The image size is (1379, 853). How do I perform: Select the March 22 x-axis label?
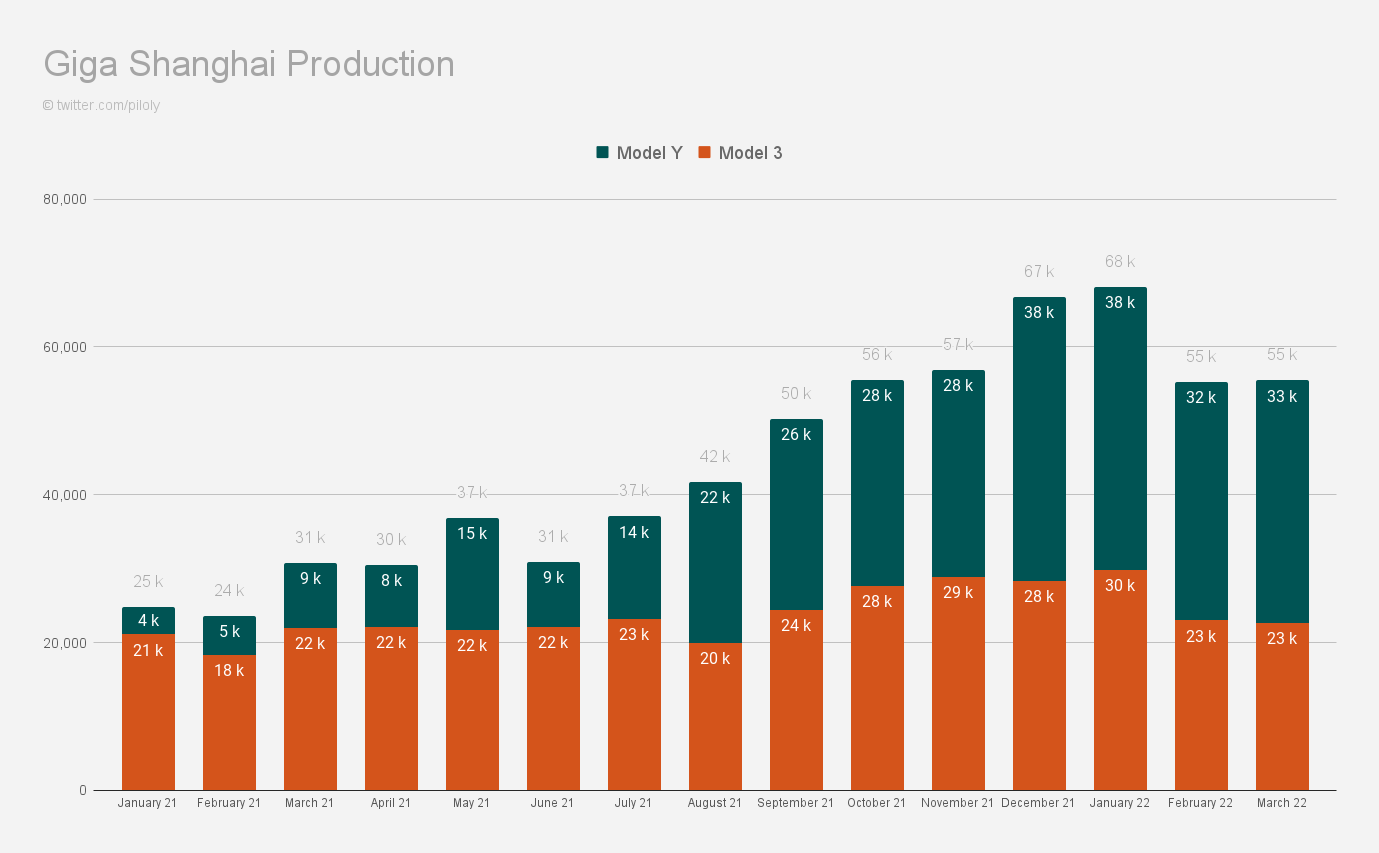pos(1282,803)
